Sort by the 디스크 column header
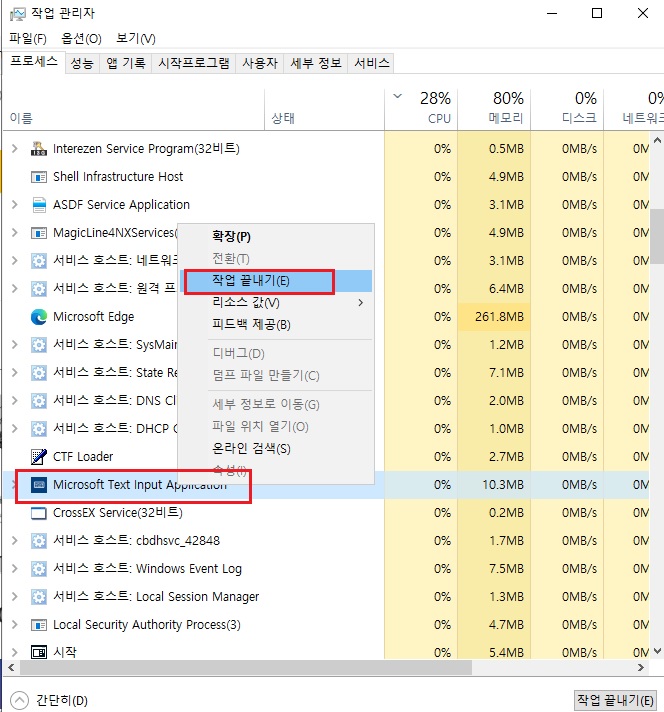The height and width of the screenshot is (712, 664). click(x=567, y=110)
